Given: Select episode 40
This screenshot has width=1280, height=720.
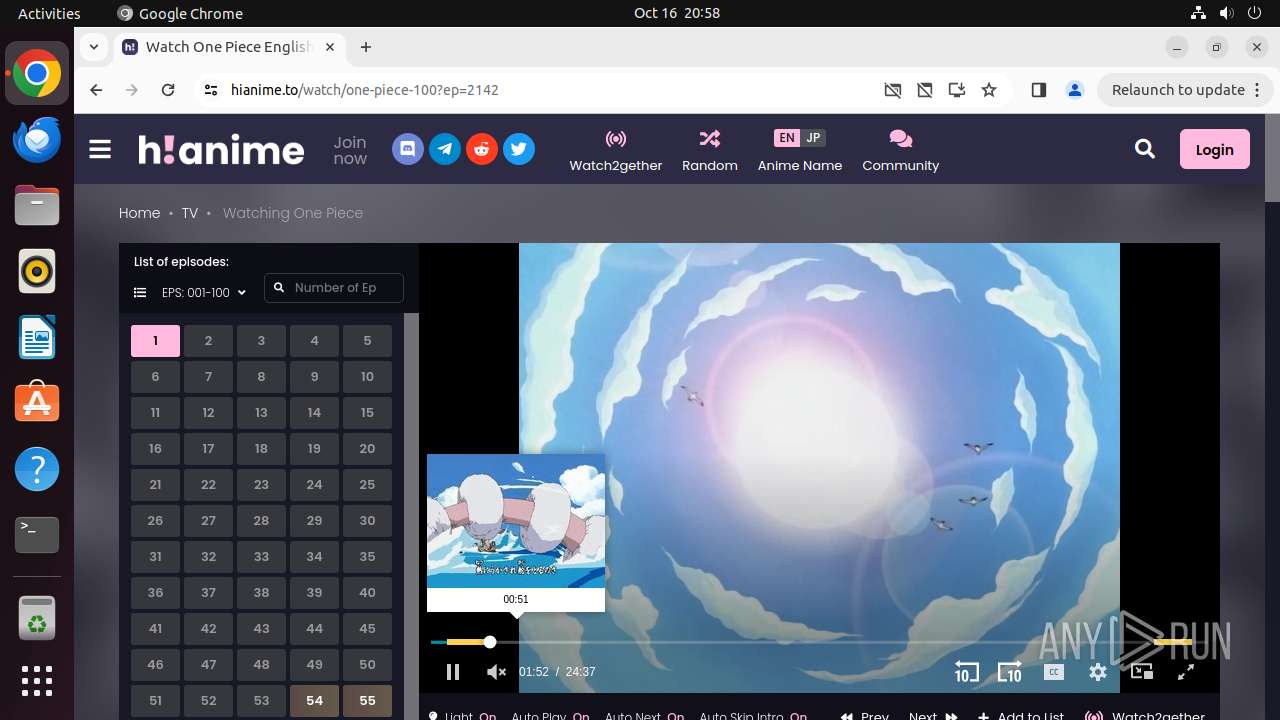Looking at the screenshot, I should click(x=367, y=593).
